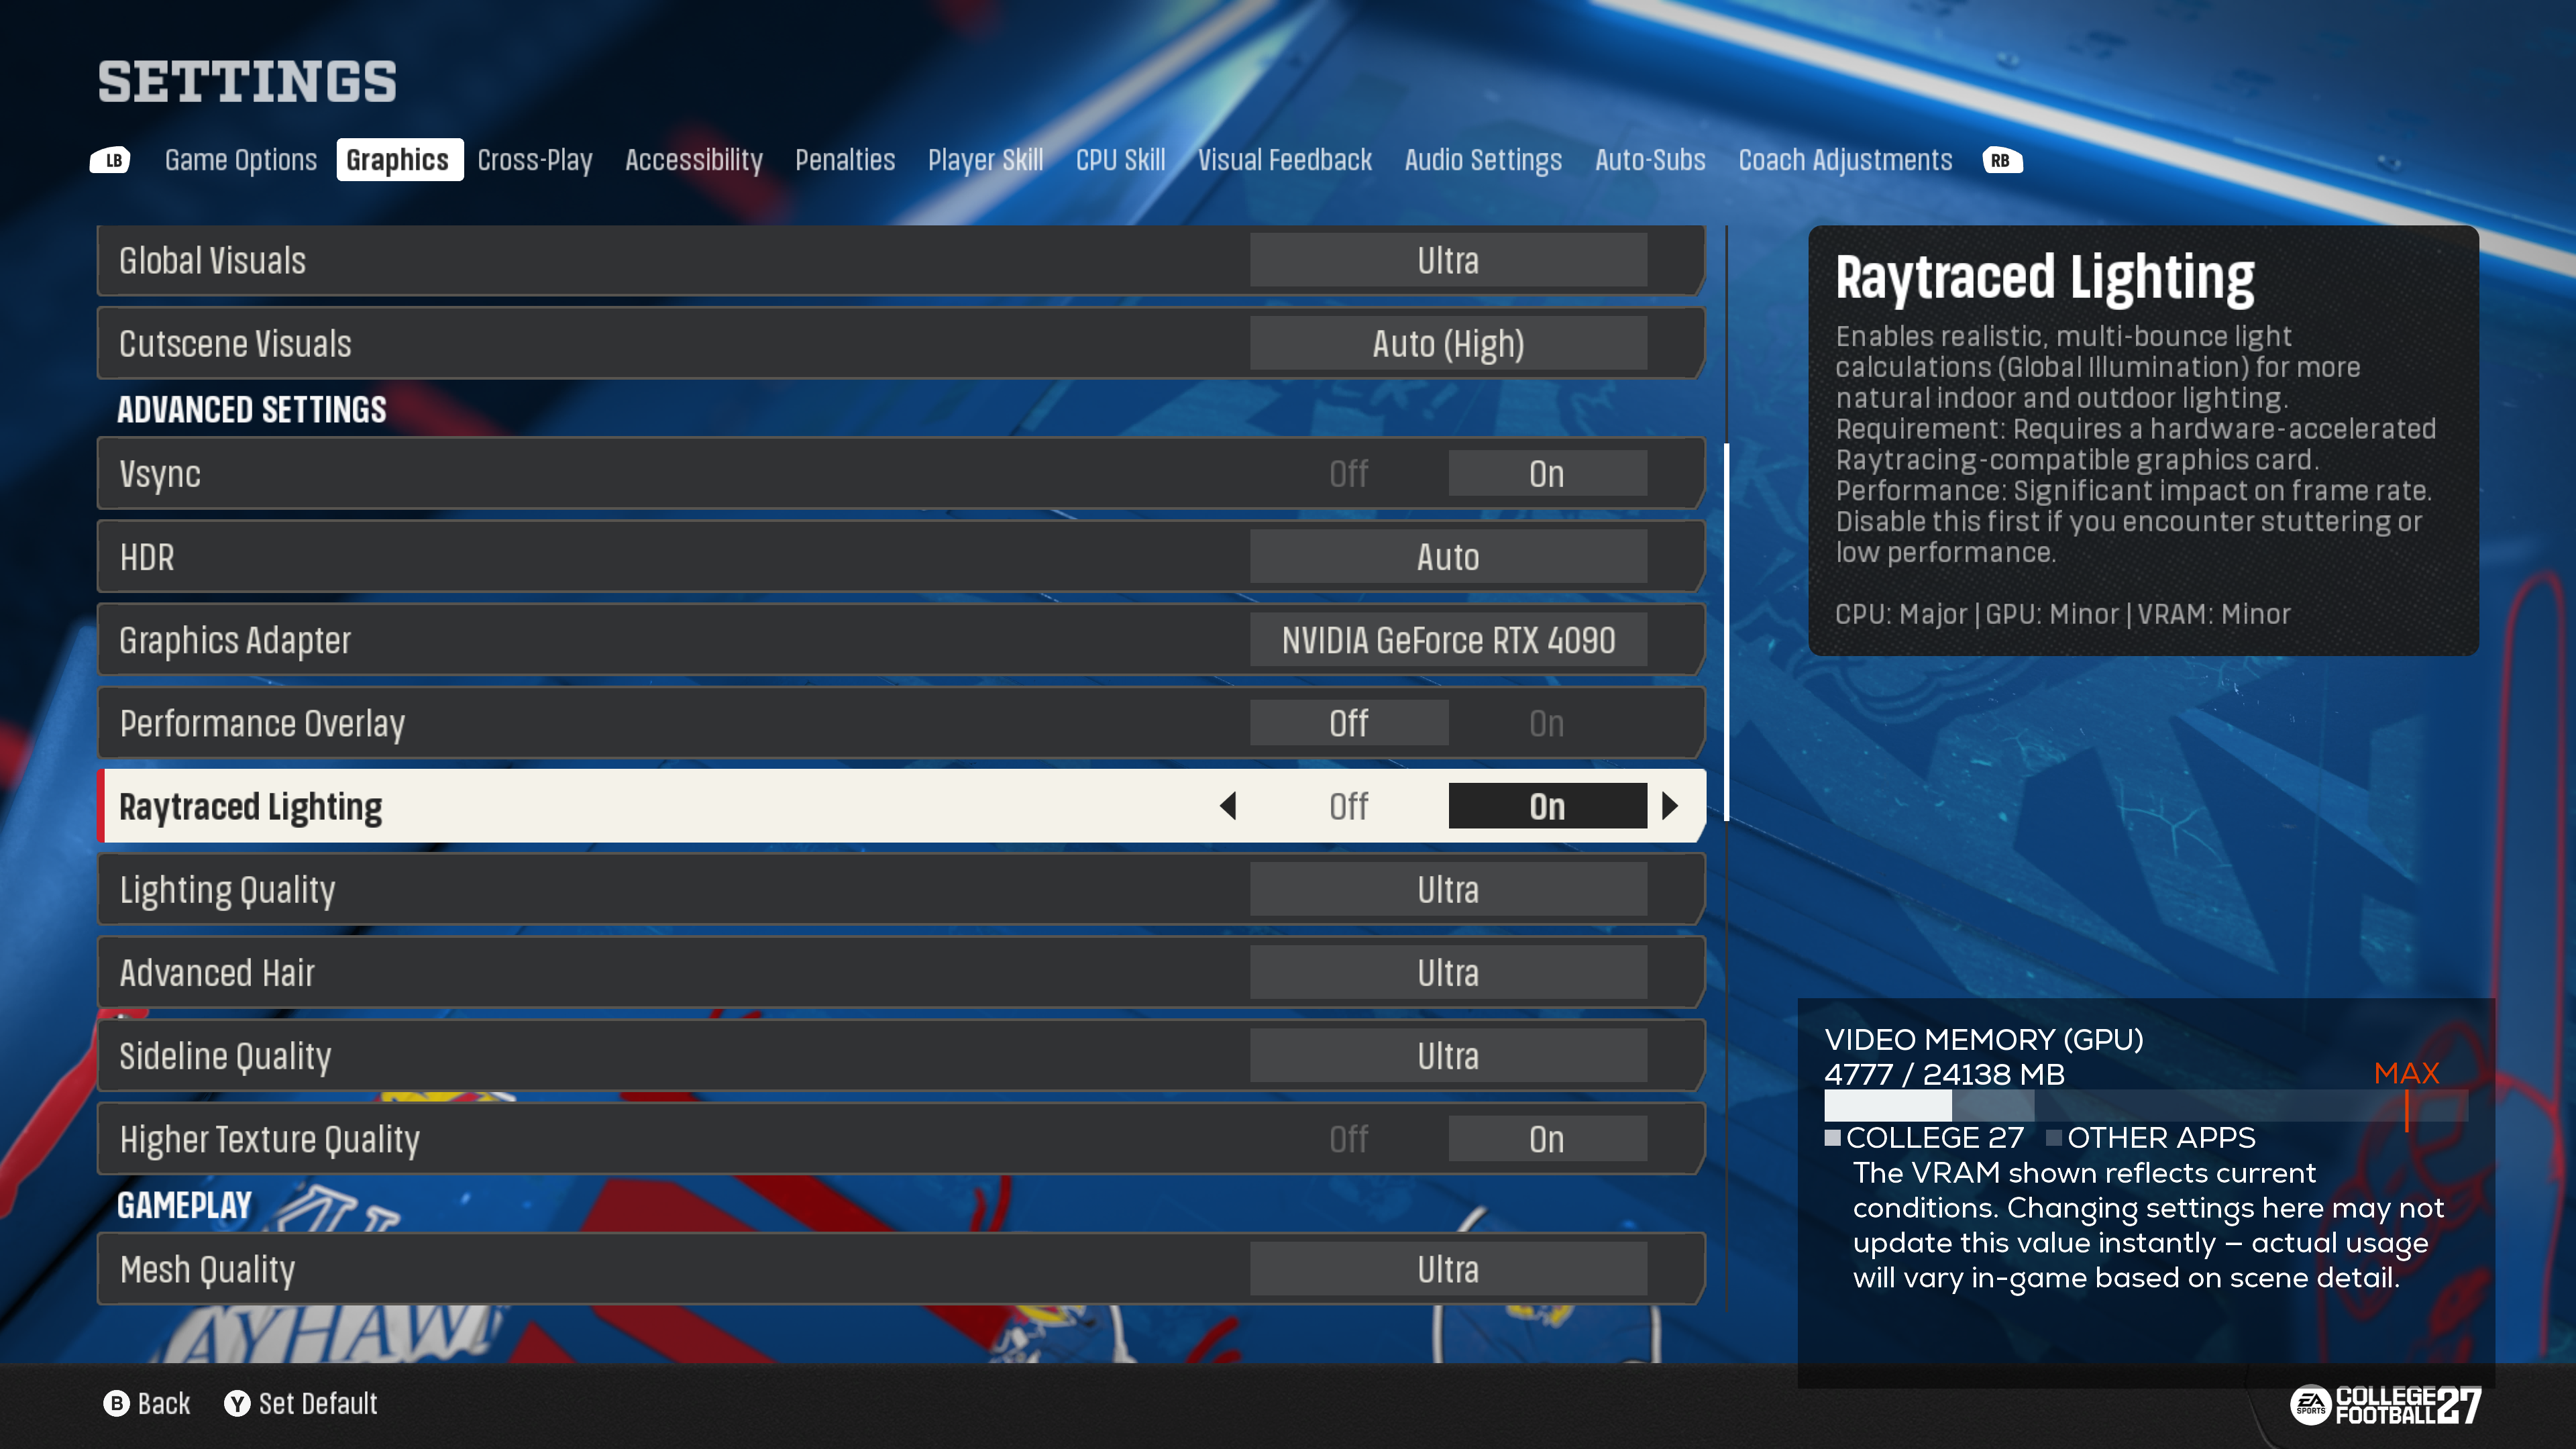Change Graphics Adapter NVIDIA GeForce RTX 4090
Viewport: 2576px width, 1449px height.
tap(1448, 640)
